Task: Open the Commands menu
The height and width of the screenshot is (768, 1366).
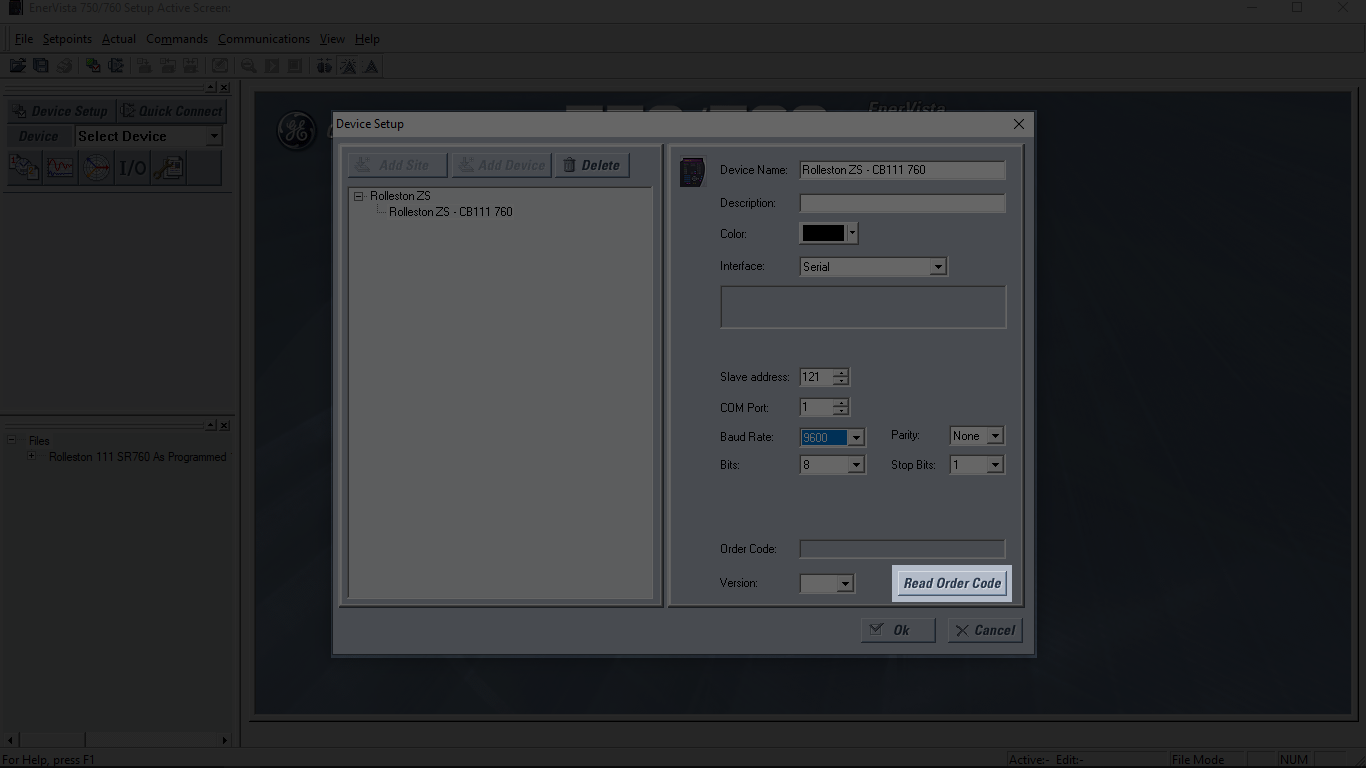Action: click(x=177, y=39)
